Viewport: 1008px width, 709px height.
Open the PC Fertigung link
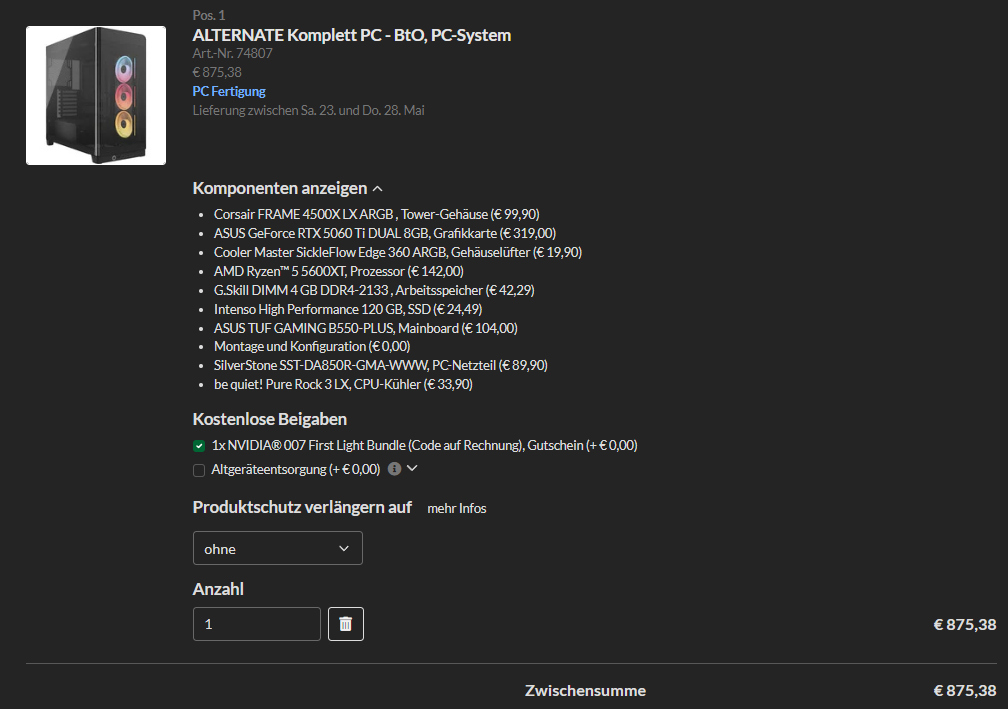(229, 91)
